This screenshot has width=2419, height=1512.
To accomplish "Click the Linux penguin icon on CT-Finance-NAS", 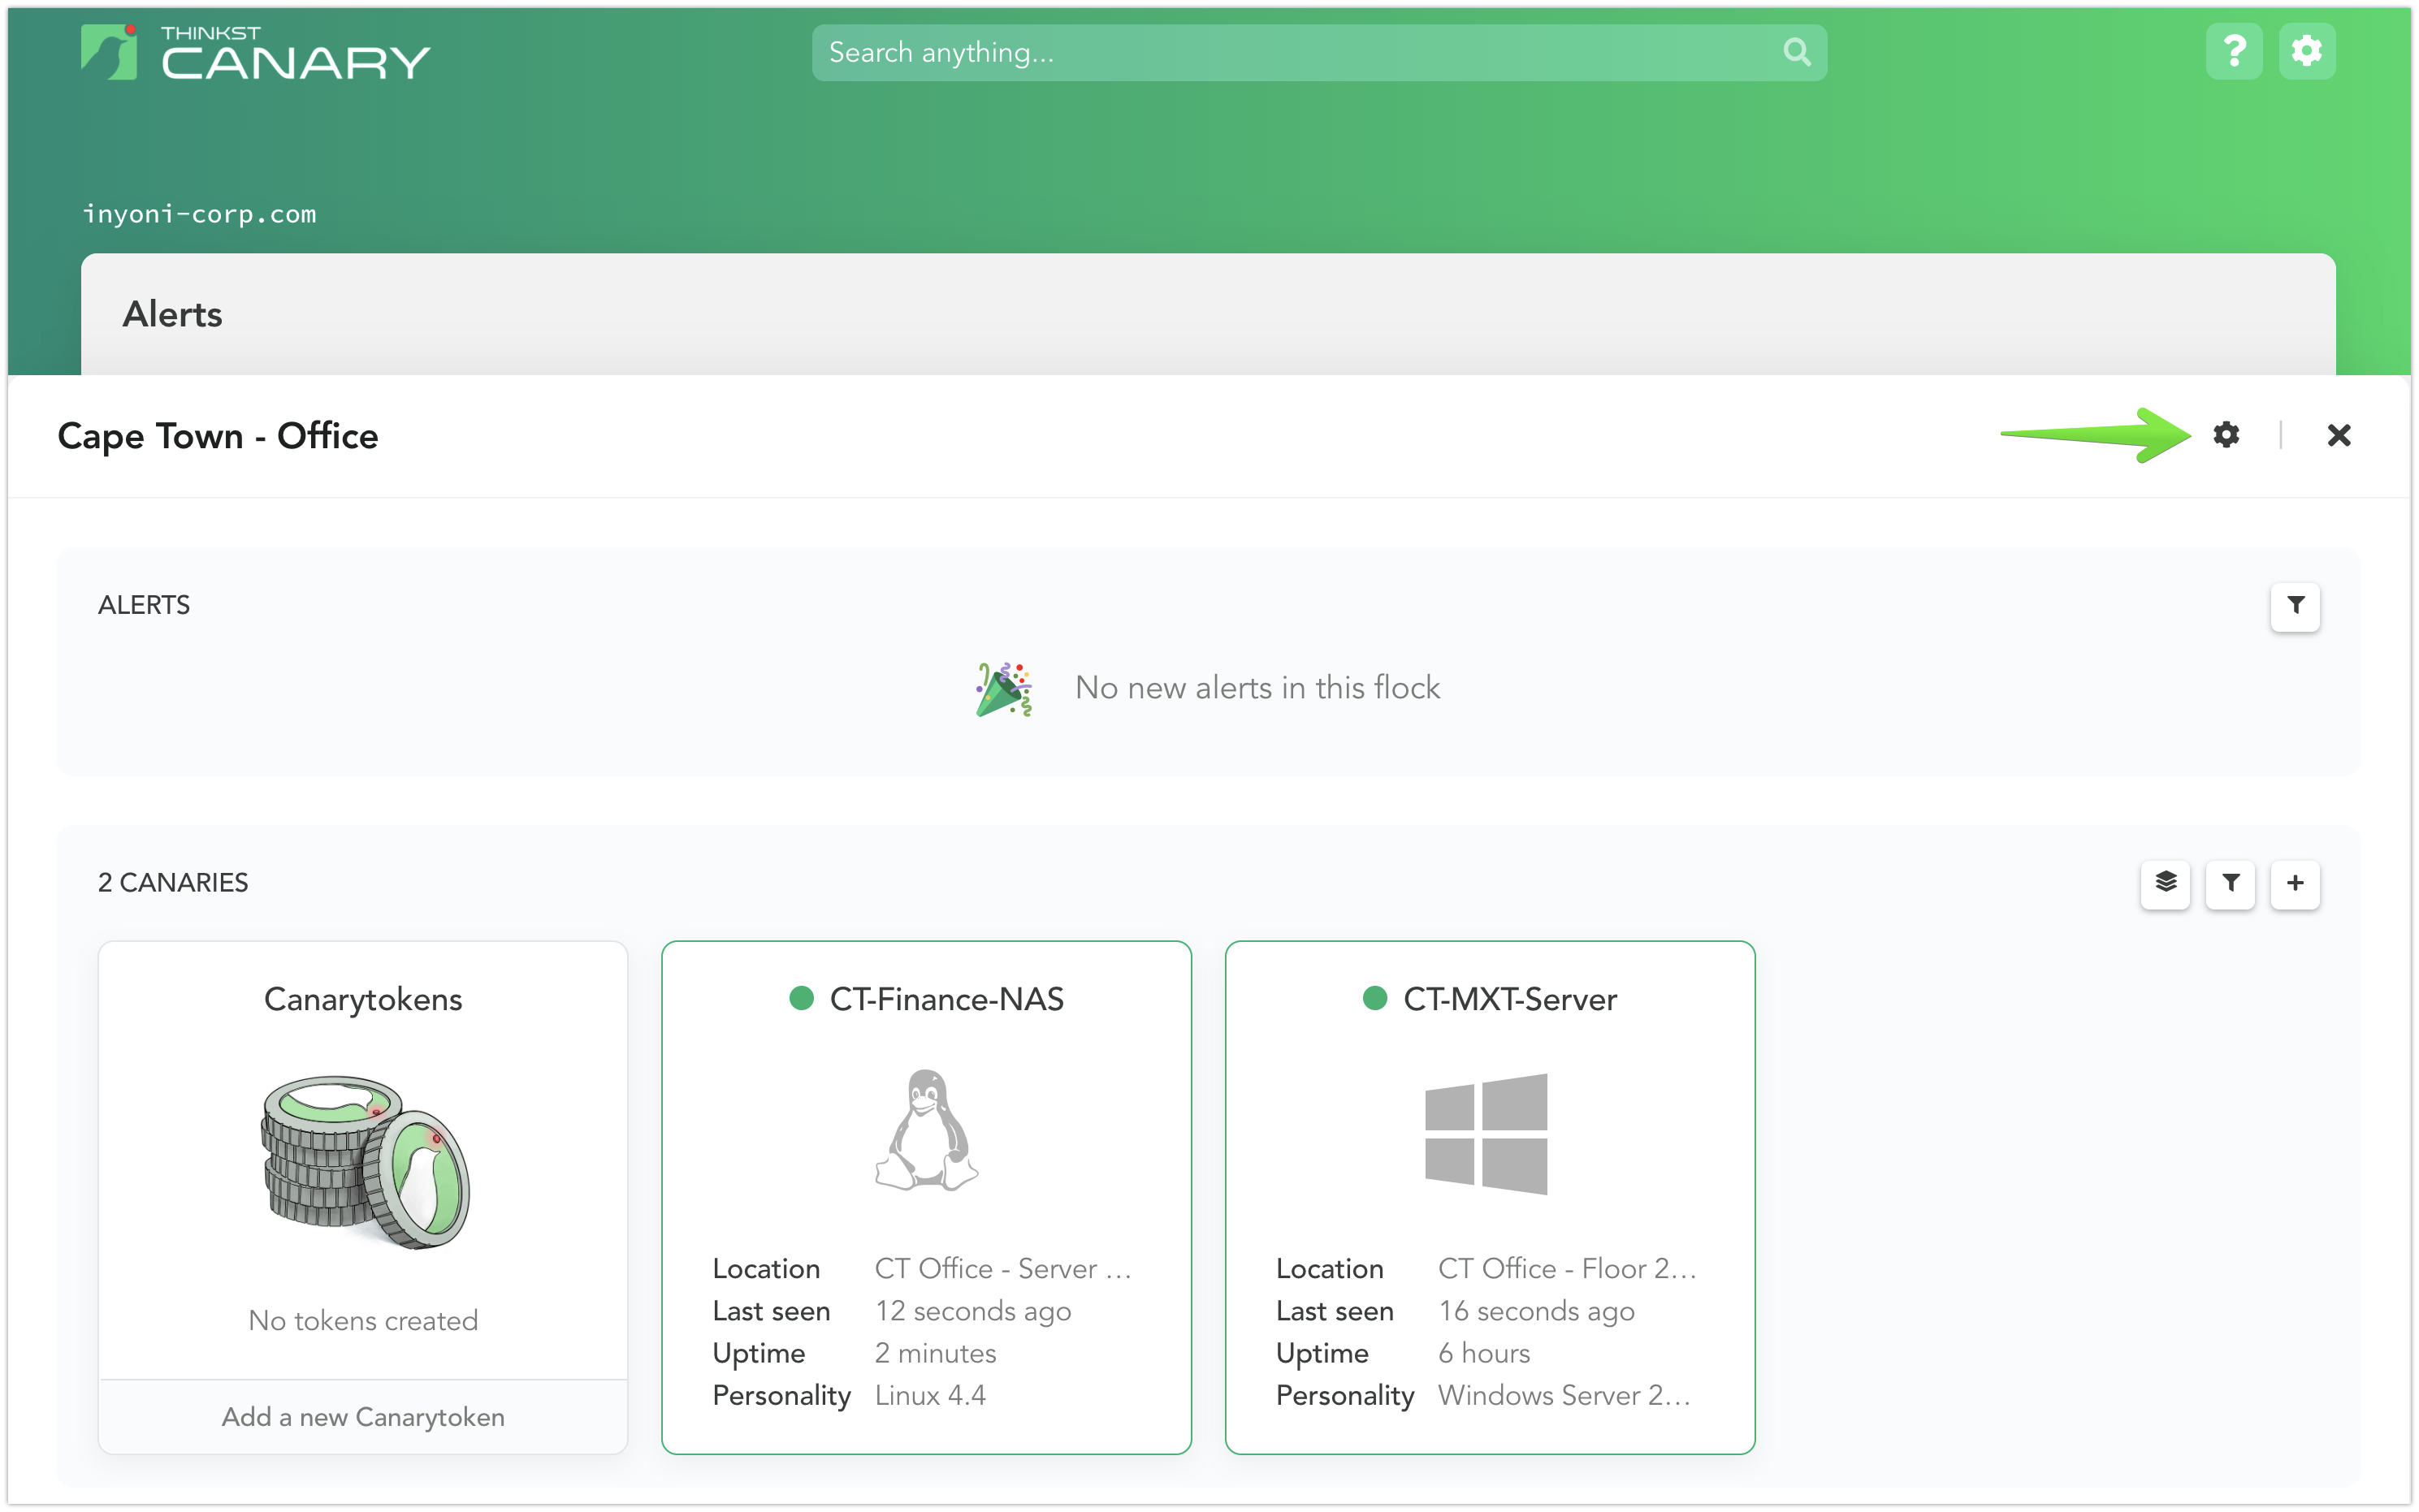I will point(927,1129).
